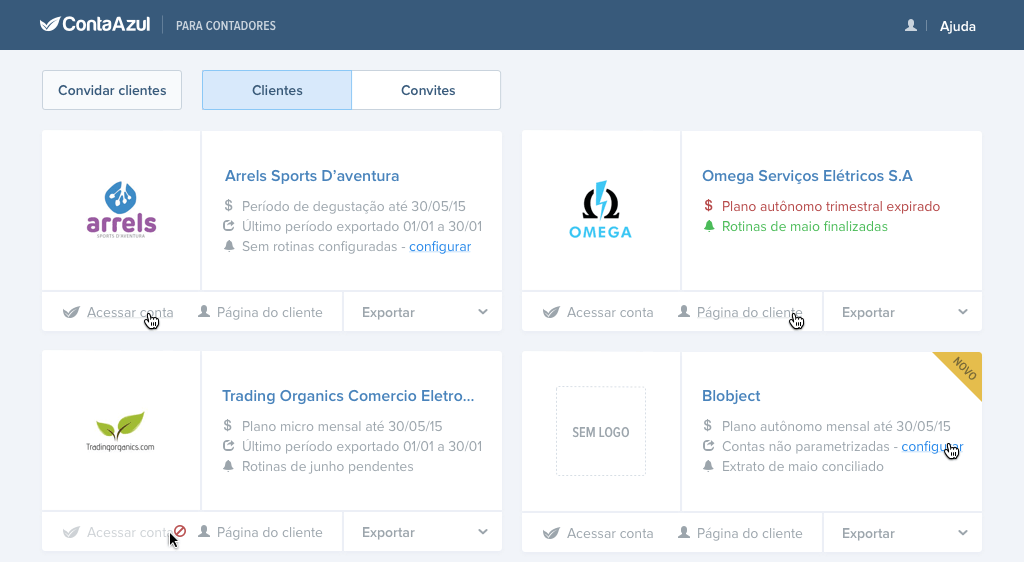Expand the Exportar dropdown for Omega Serviços
This screenshot has width=1024, height=562.
[963, 312]
